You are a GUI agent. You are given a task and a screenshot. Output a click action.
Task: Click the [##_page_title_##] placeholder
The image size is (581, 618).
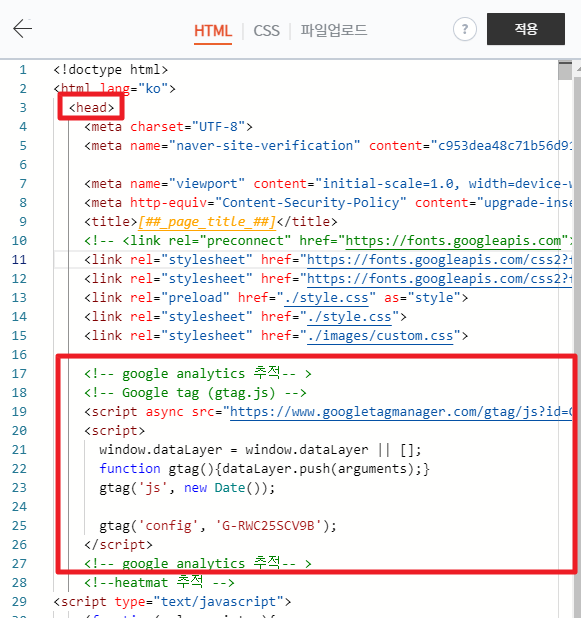coord(207,222)
